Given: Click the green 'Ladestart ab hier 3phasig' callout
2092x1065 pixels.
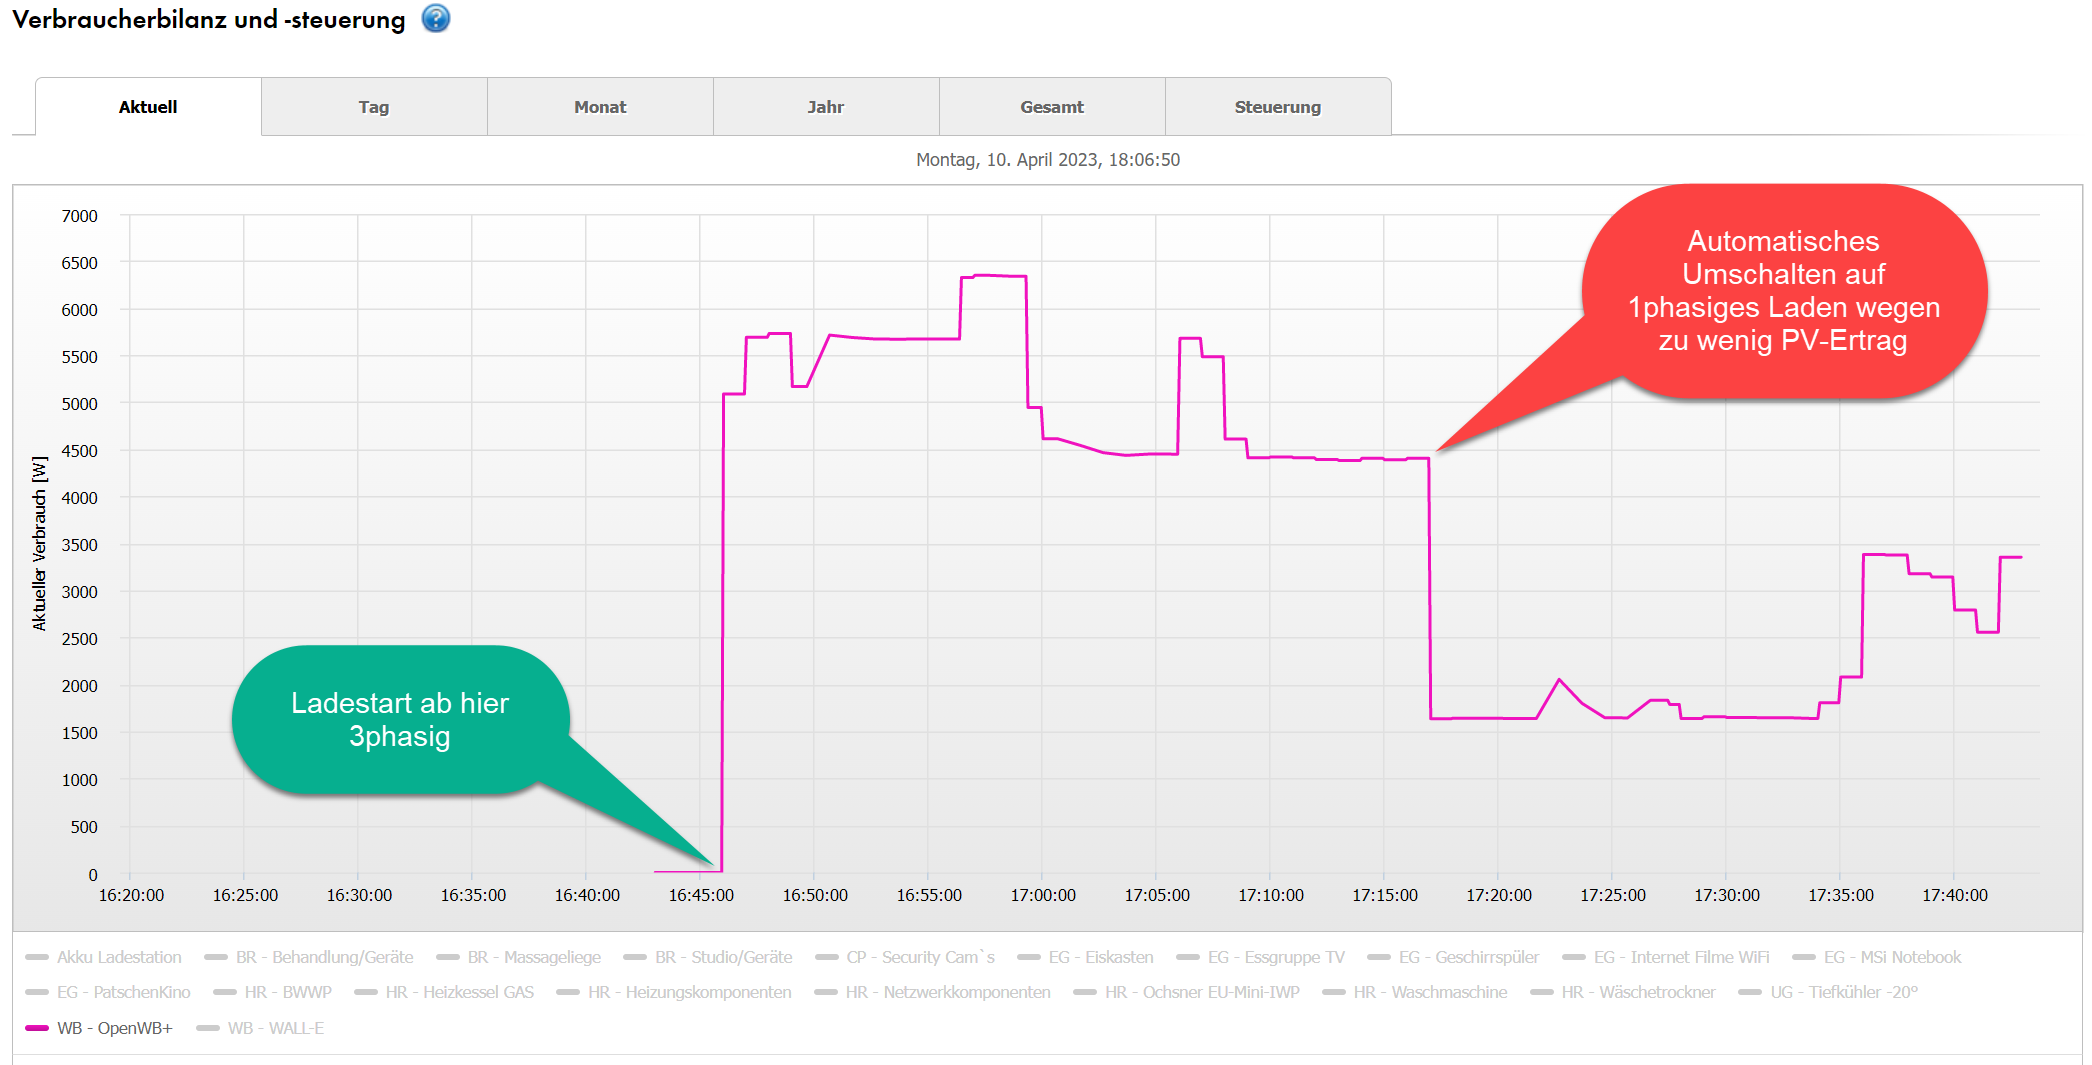Looking at the screenshot, I should click(400, 720).
